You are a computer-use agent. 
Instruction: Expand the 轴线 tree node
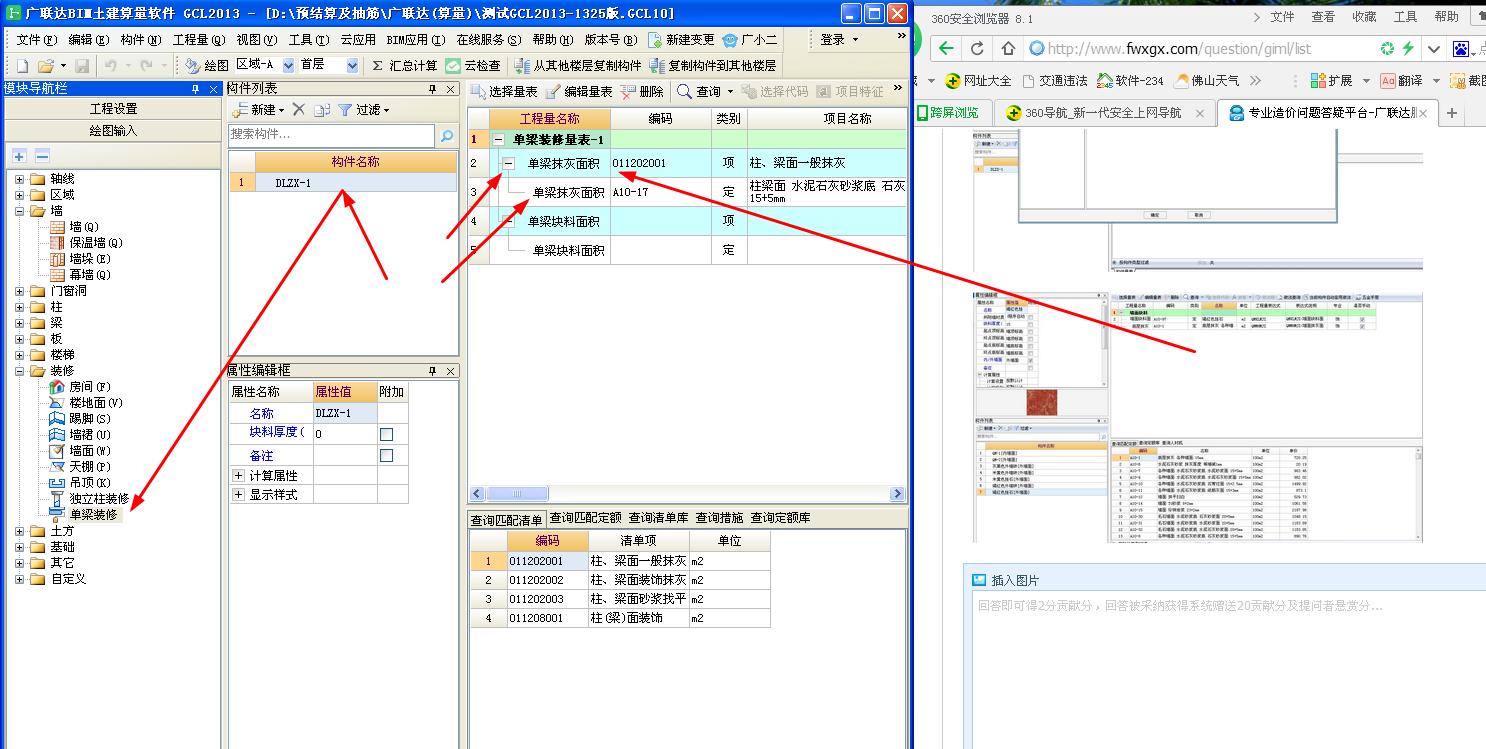coord(19,179)
